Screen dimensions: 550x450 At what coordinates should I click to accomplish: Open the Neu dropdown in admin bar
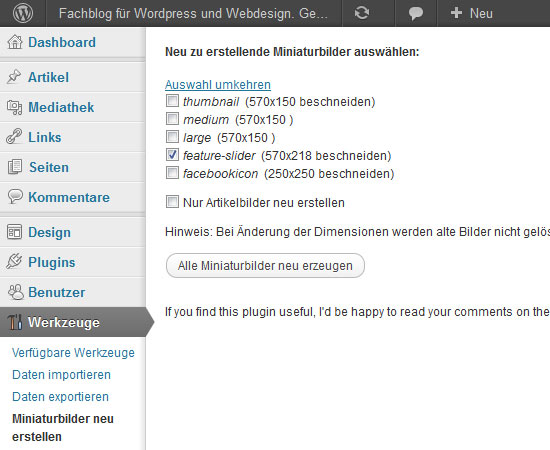pos(472,13)
